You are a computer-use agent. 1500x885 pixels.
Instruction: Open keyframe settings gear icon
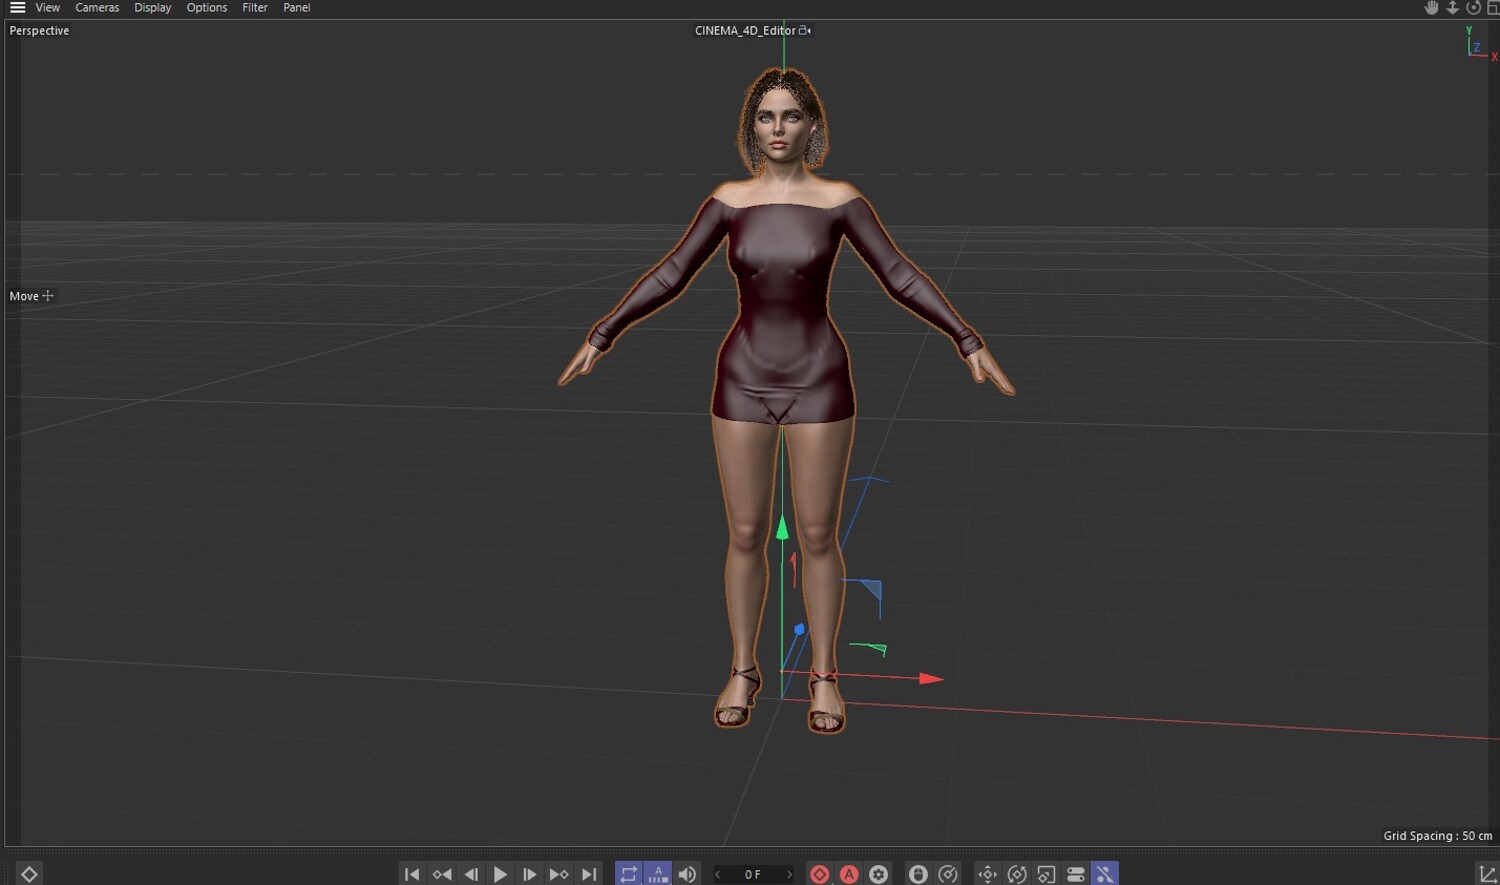coord(879,874)
